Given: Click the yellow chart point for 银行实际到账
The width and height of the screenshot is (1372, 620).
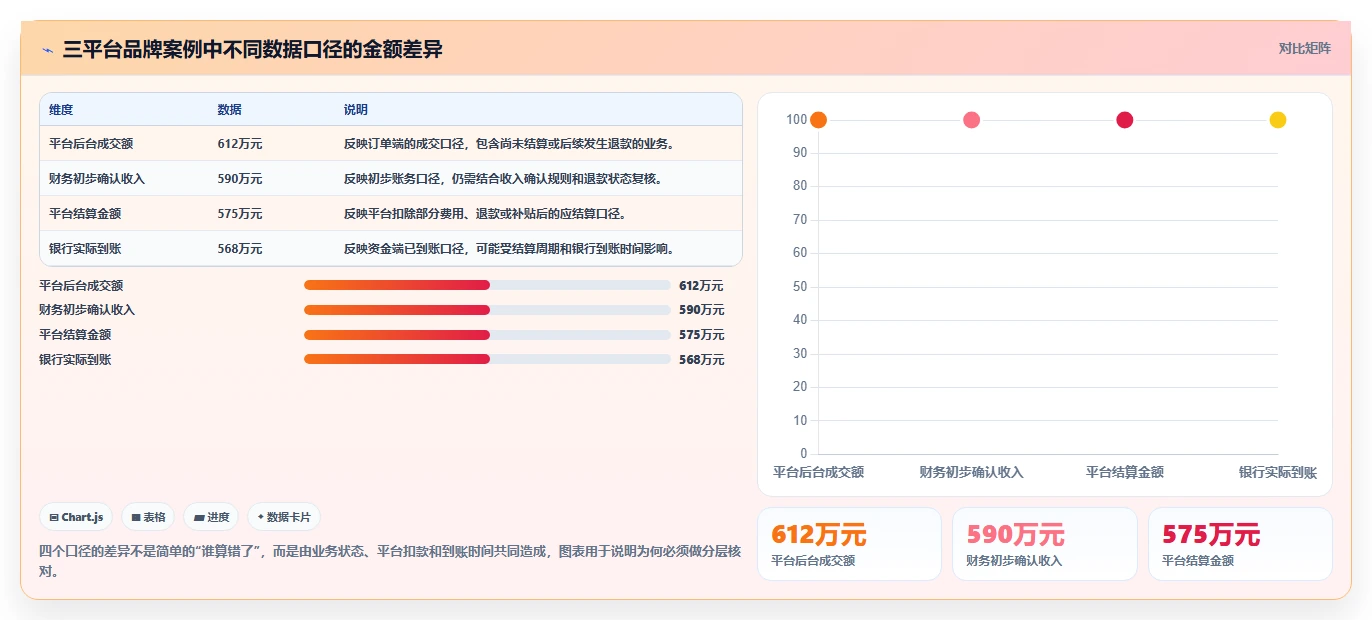Looking at the screenshot, I should click(1277, 120).
